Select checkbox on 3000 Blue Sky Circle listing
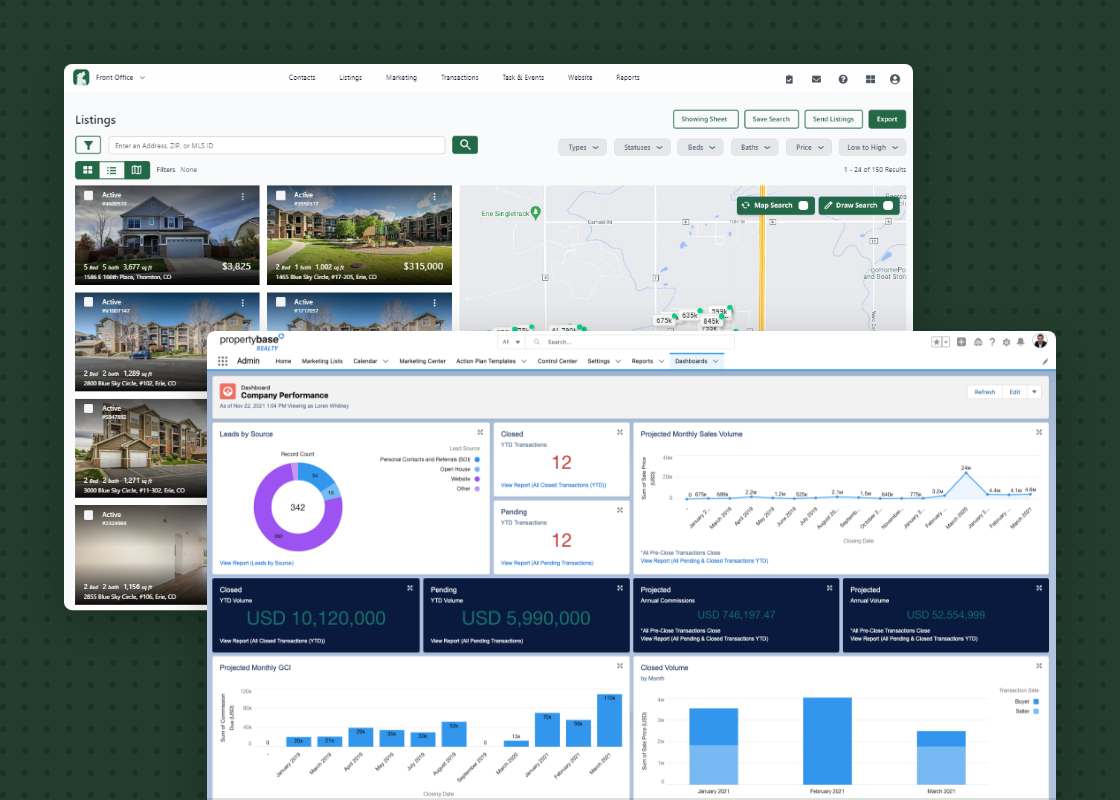 (x=89, y=409)
